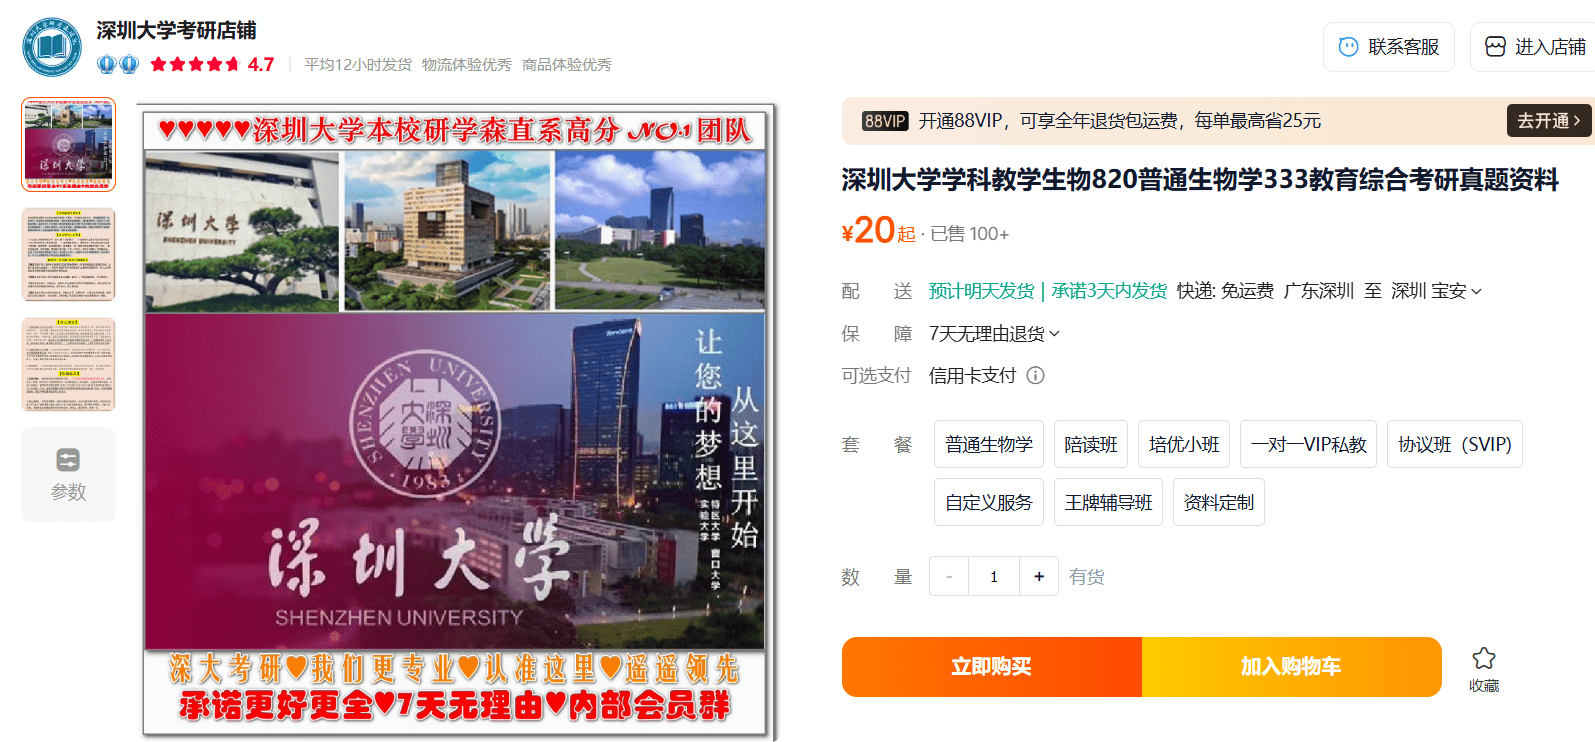Expand the 深圳 宝安 delivery address dropdown

coord(1436,291)
